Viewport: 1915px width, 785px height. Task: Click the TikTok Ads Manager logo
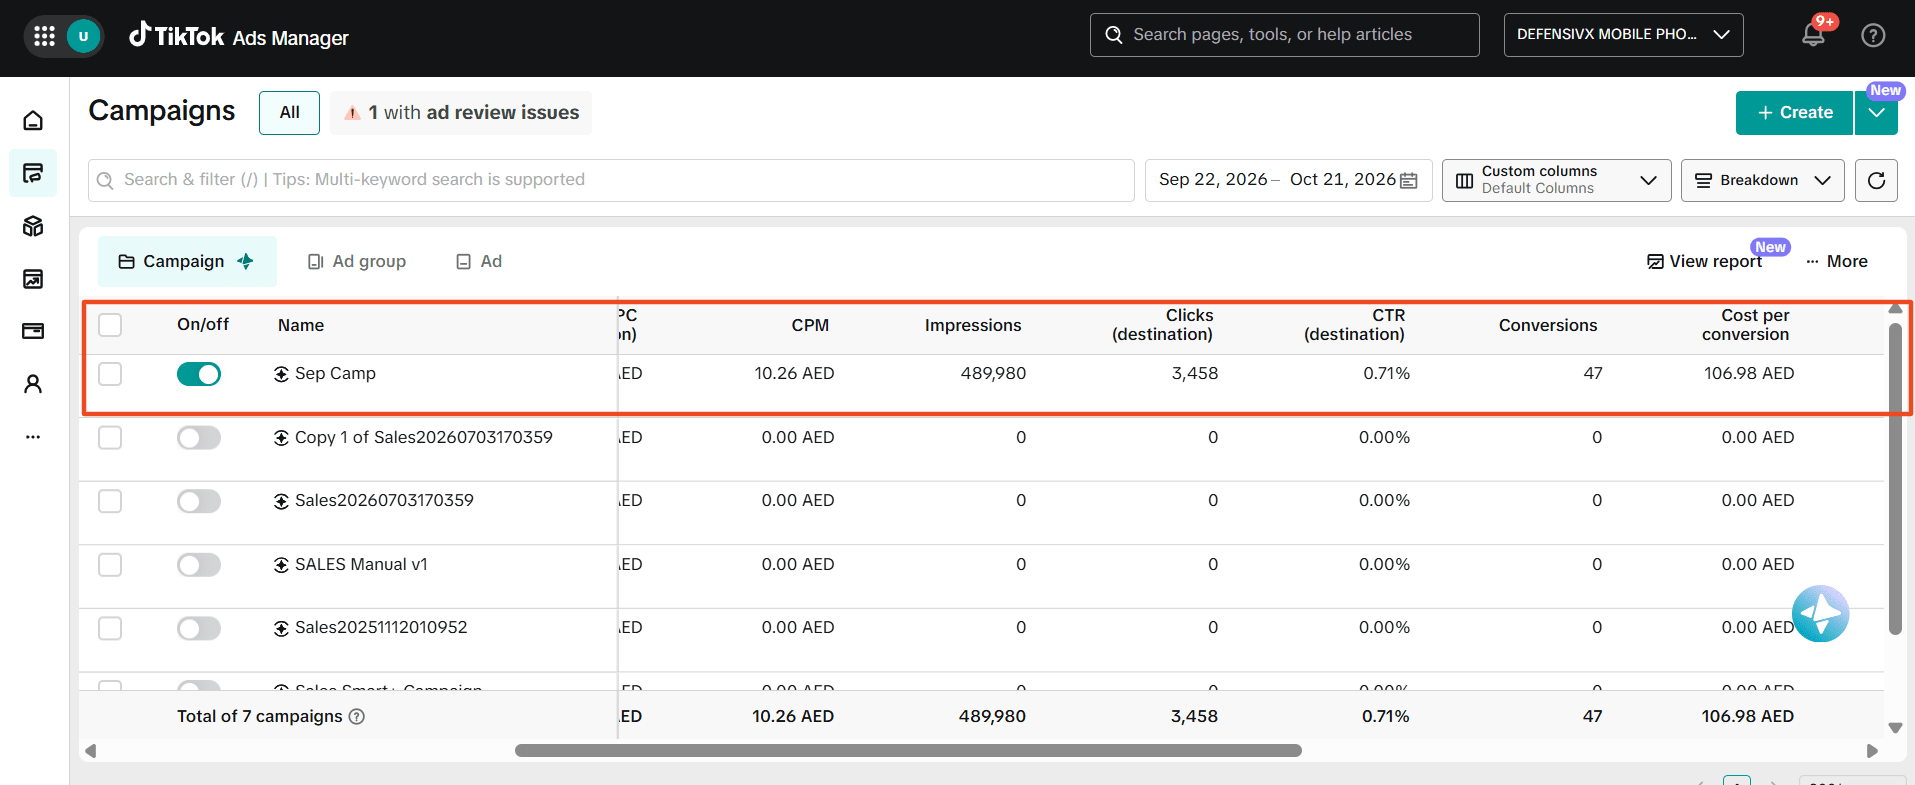(x=239, y=36)
